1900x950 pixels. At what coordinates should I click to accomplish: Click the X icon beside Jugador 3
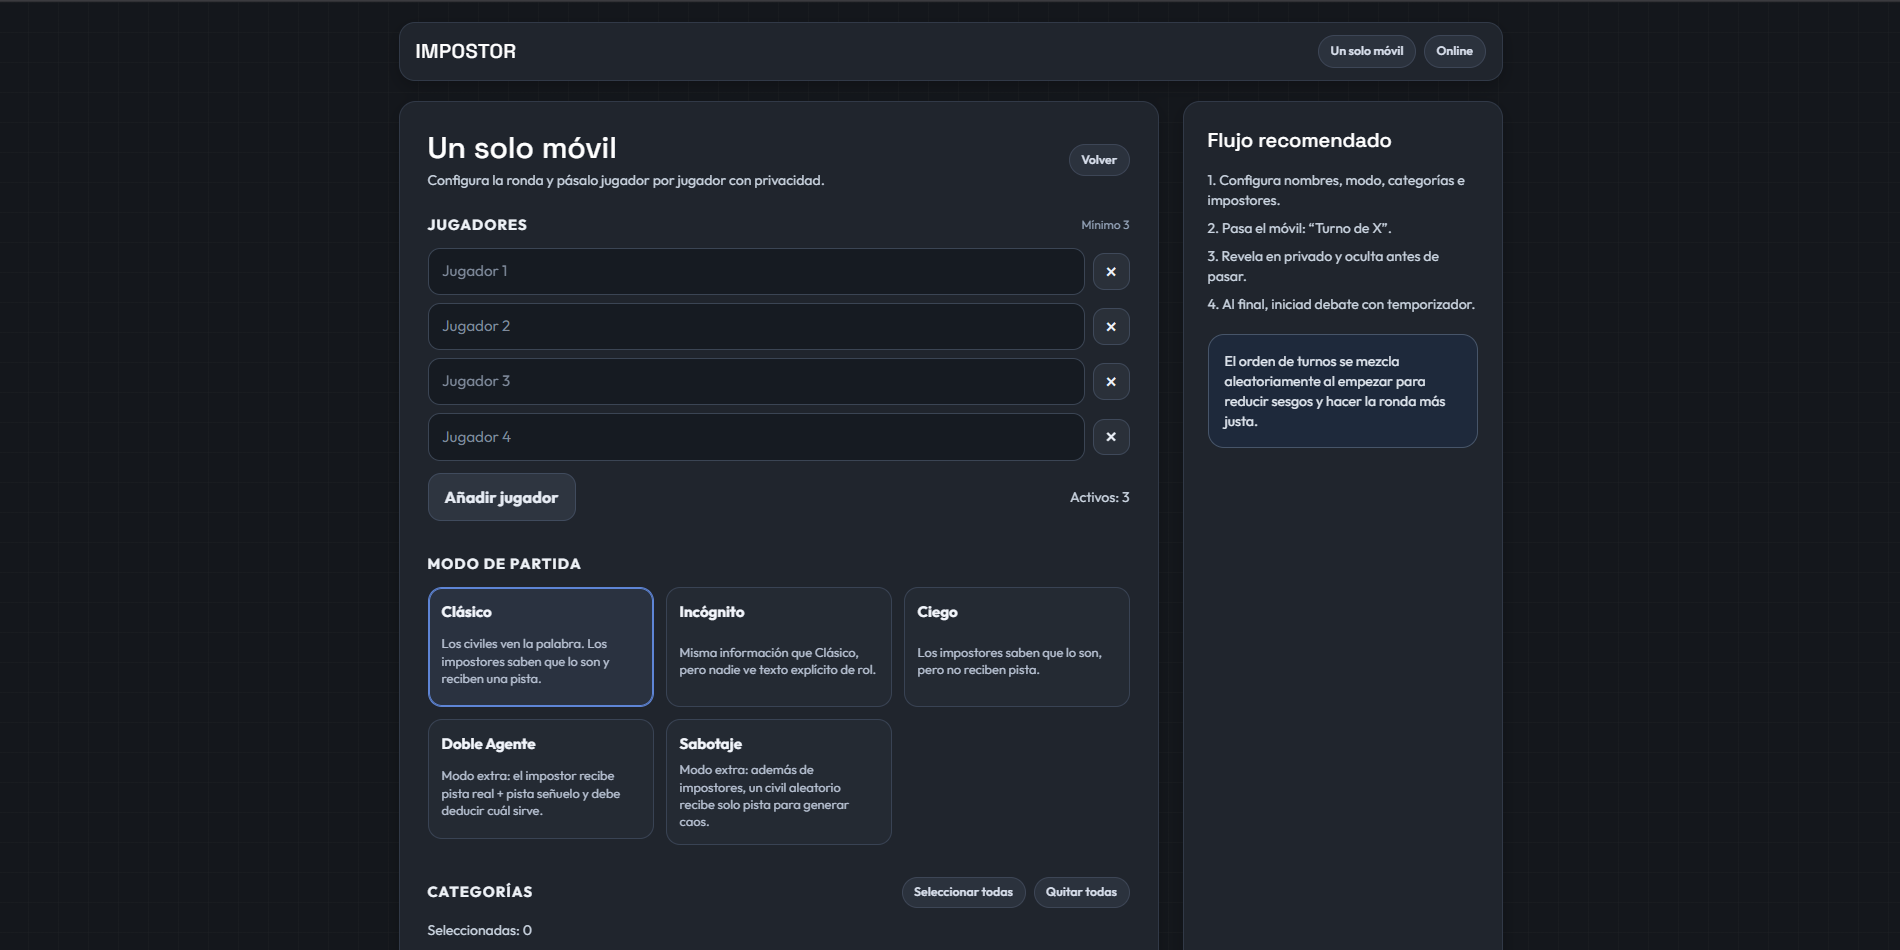[x=1111, y=382]
